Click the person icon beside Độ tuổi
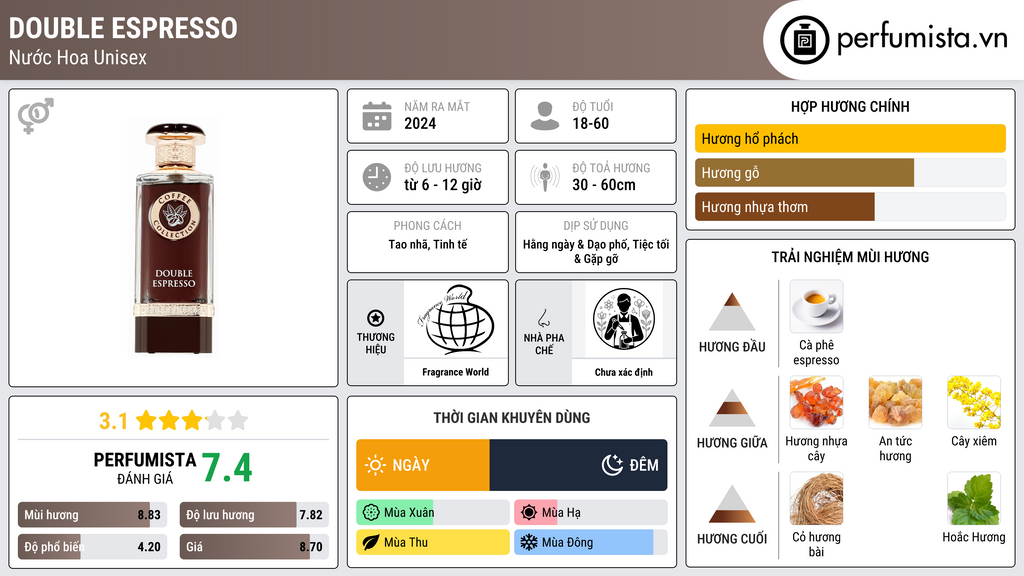1024x576 pixels. pos(545,116)
